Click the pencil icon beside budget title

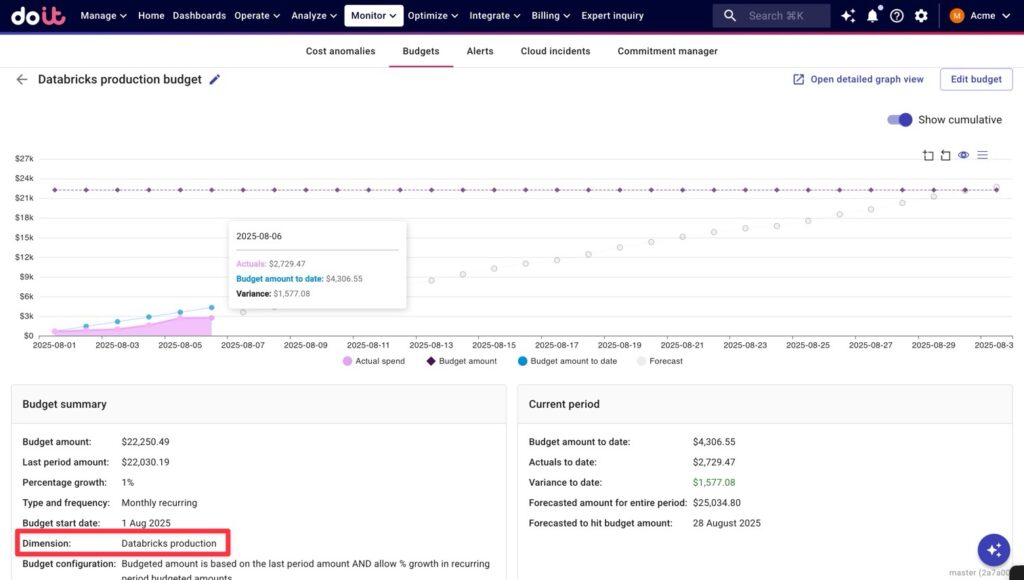coord(214,80)
